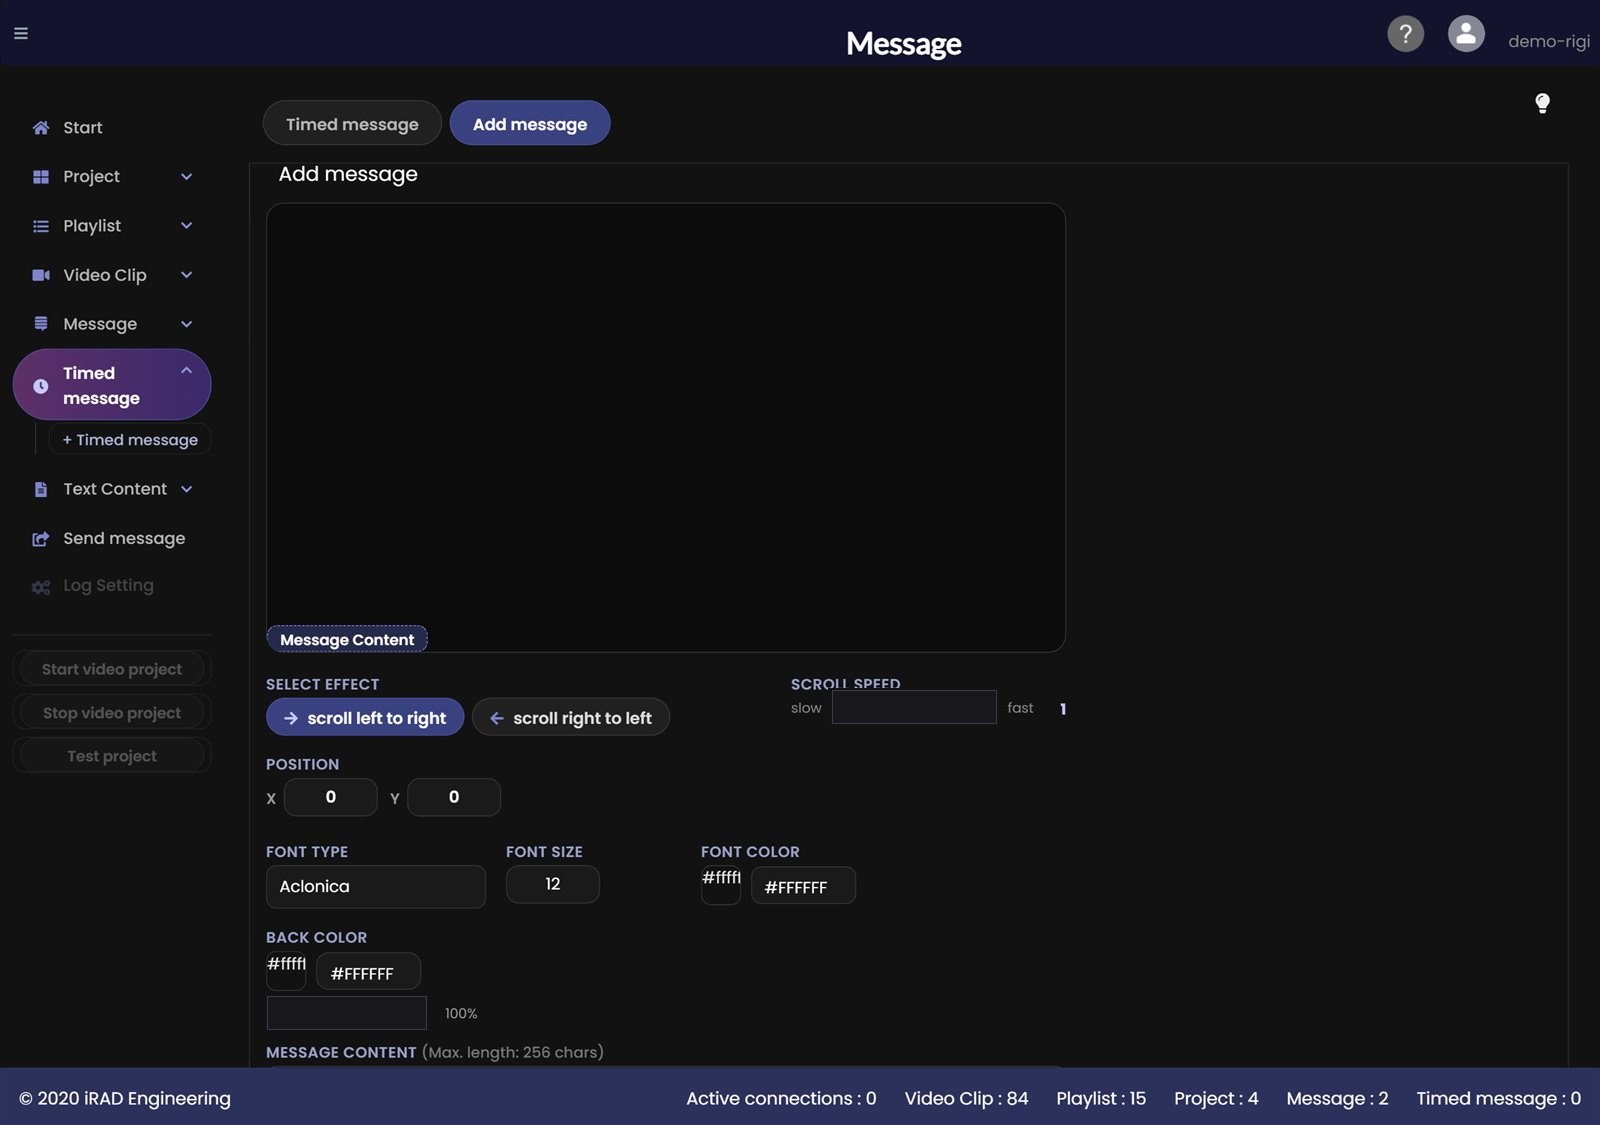Expand the Video Clip submenu chevron
The image size is (1600, 1125).
click(x=186, y=275)
